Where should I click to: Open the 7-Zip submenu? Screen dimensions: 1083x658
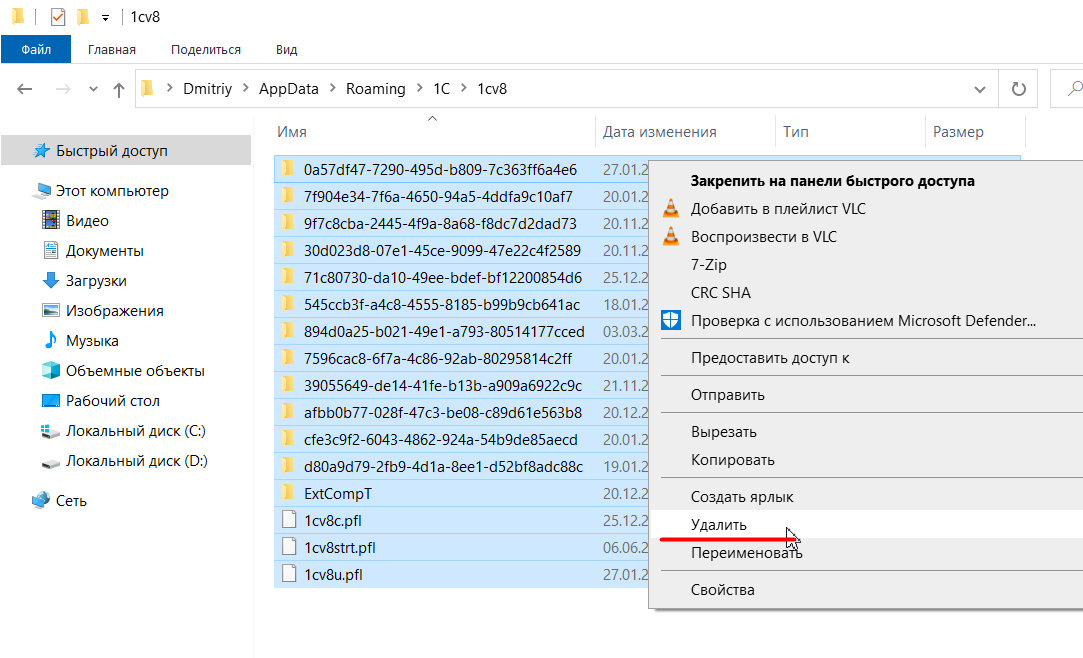[x=709, y=265]
